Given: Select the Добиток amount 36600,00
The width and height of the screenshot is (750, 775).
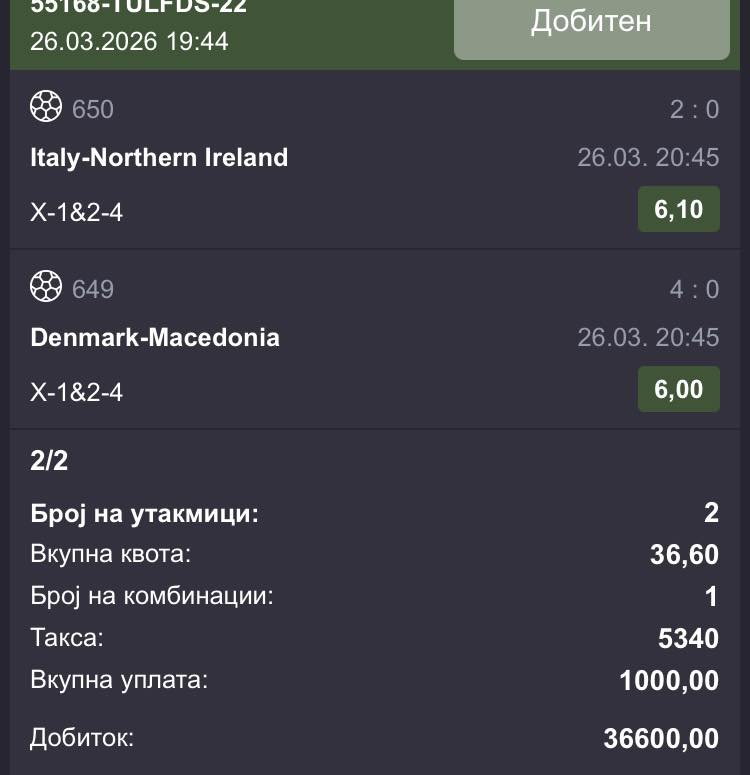Looking at the screenshot, I should (661, 739).
